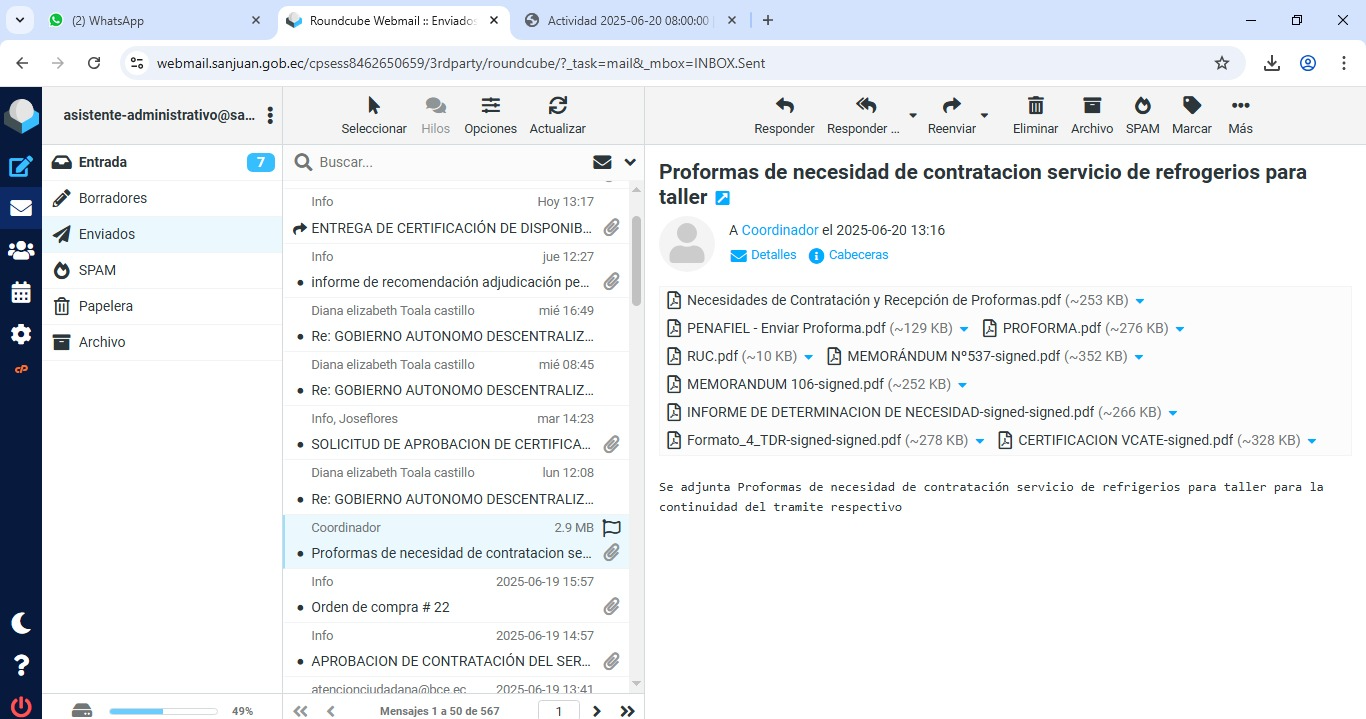Screen dimensions: 1366x719
Task: Open the RUC.pdf attachment
Action: [712, 356]
